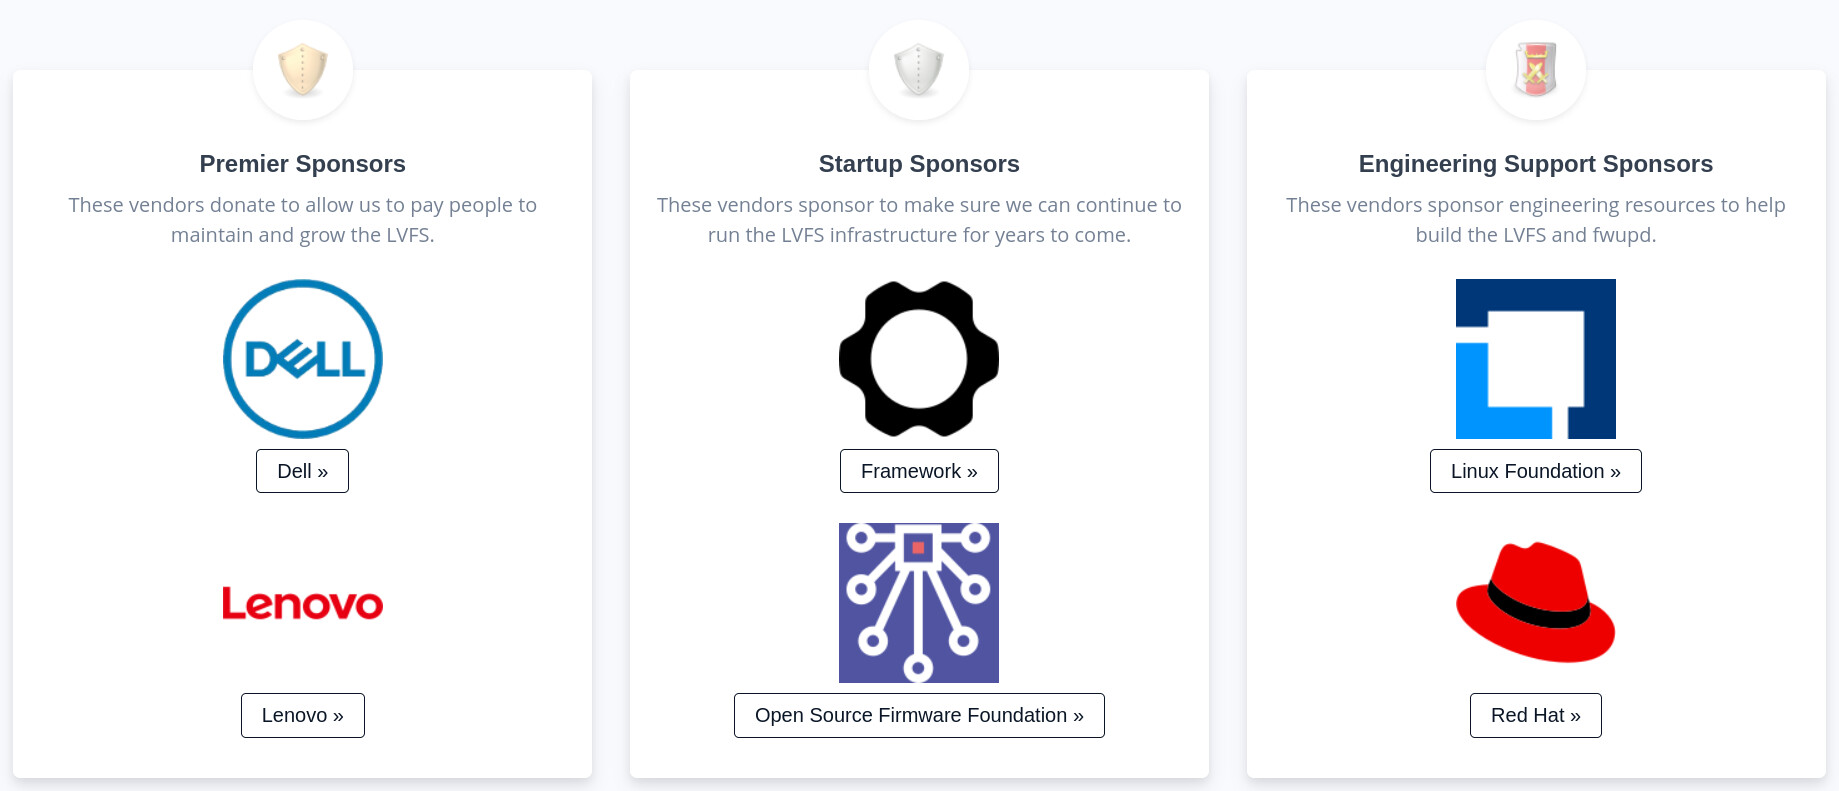Click the Premier Sponsors description text

click(303, 220)
